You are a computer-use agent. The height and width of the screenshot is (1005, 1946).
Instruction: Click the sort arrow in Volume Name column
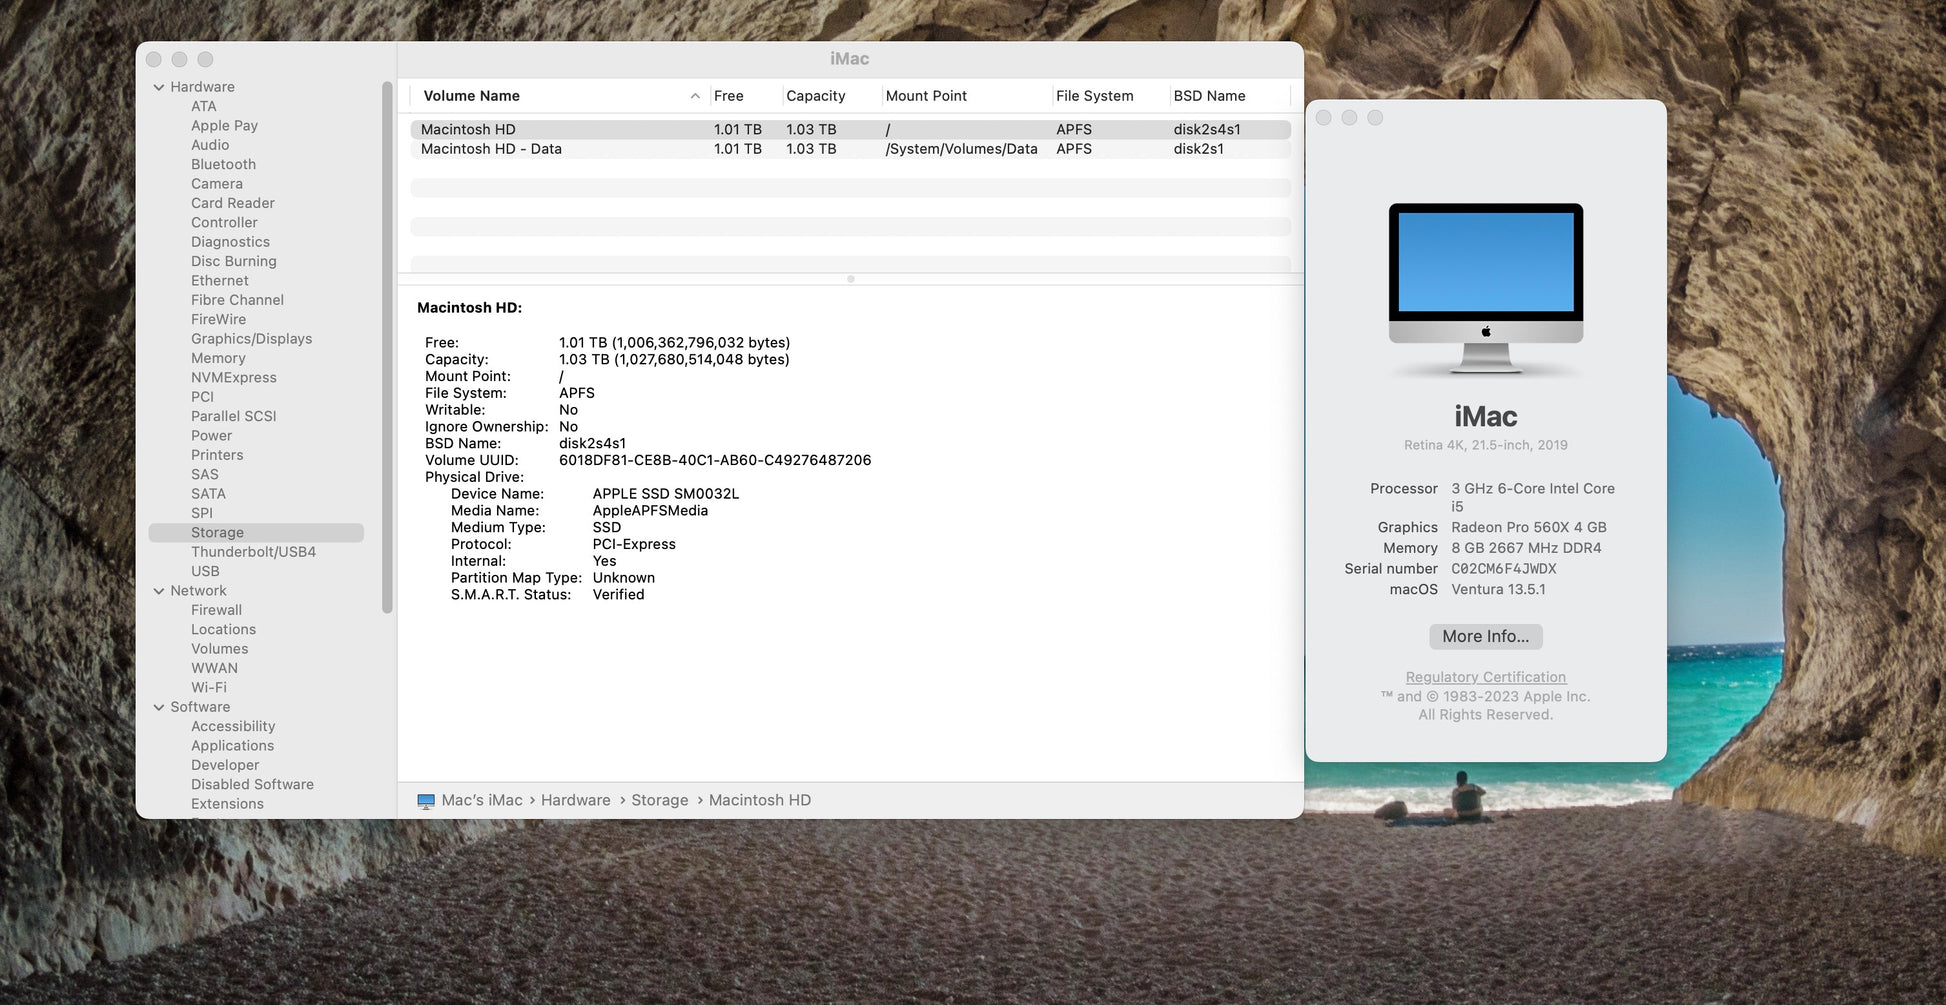click(695, 96)
